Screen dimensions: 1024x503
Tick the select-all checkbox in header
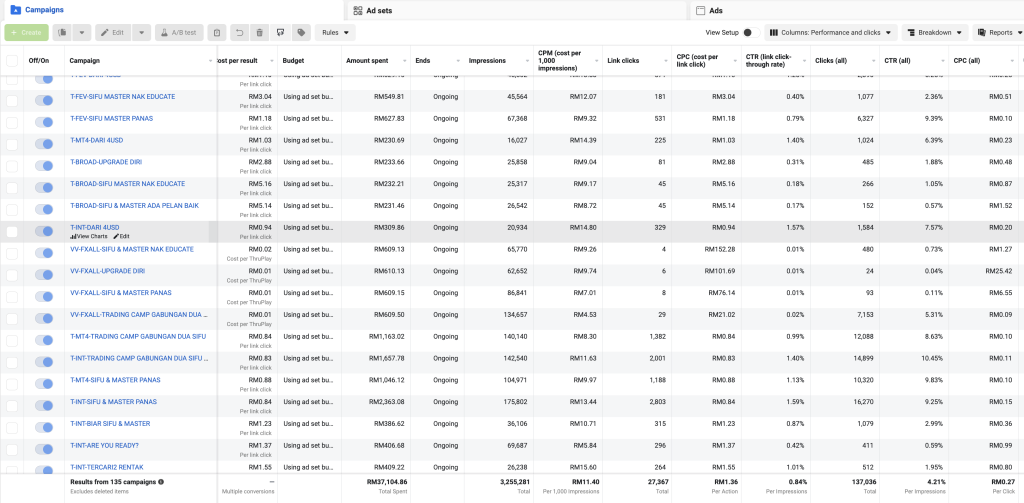tap(12, 61)
